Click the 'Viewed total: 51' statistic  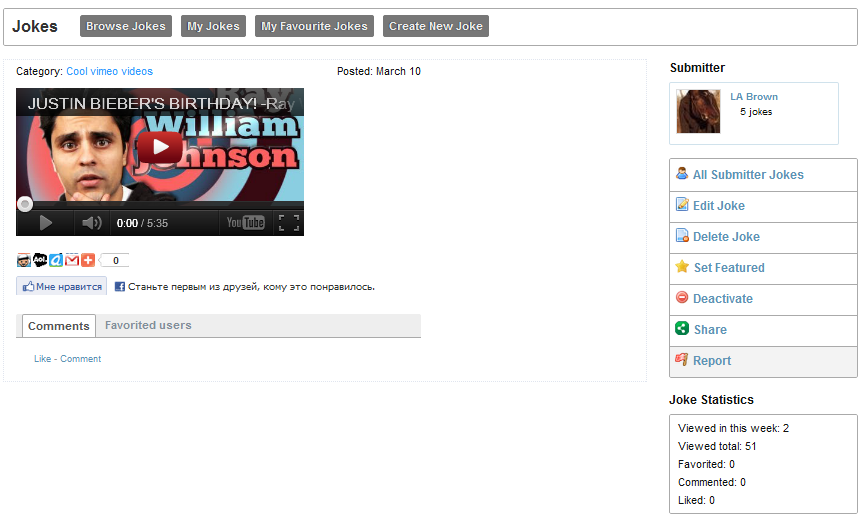717,446
